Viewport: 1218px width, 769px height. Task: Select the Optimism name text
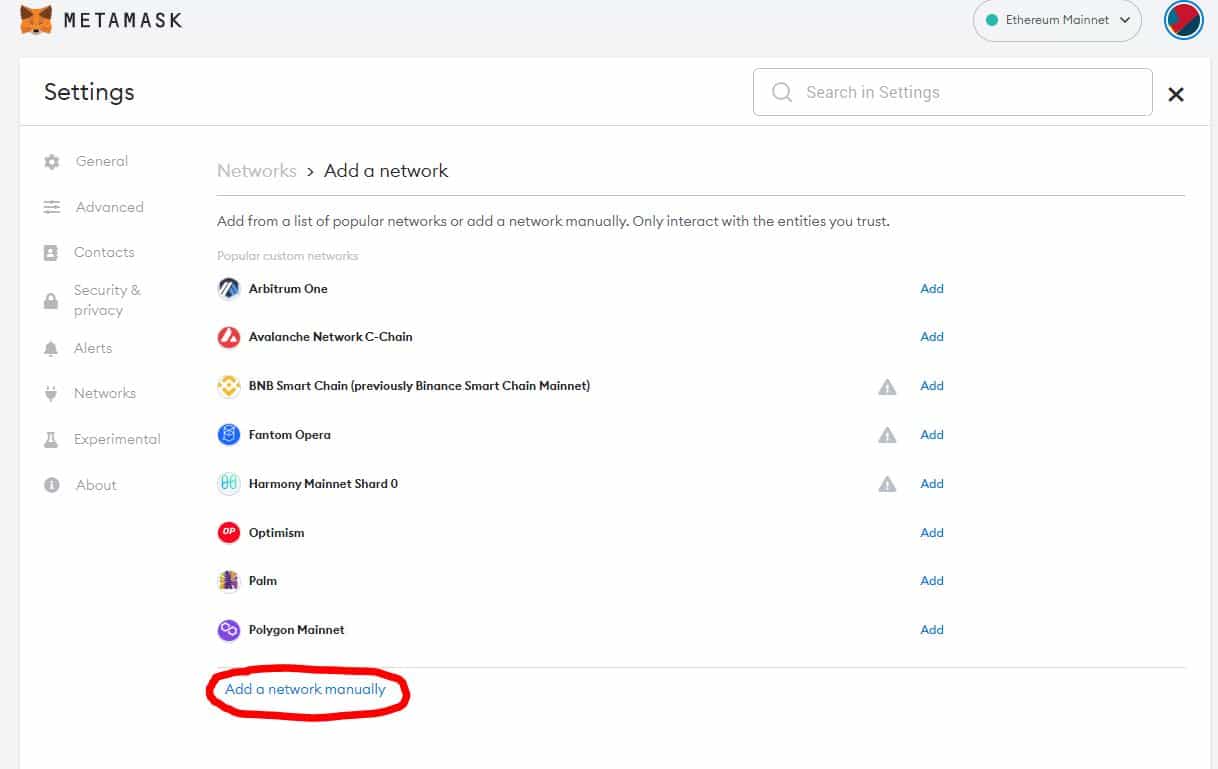point(276,533)
